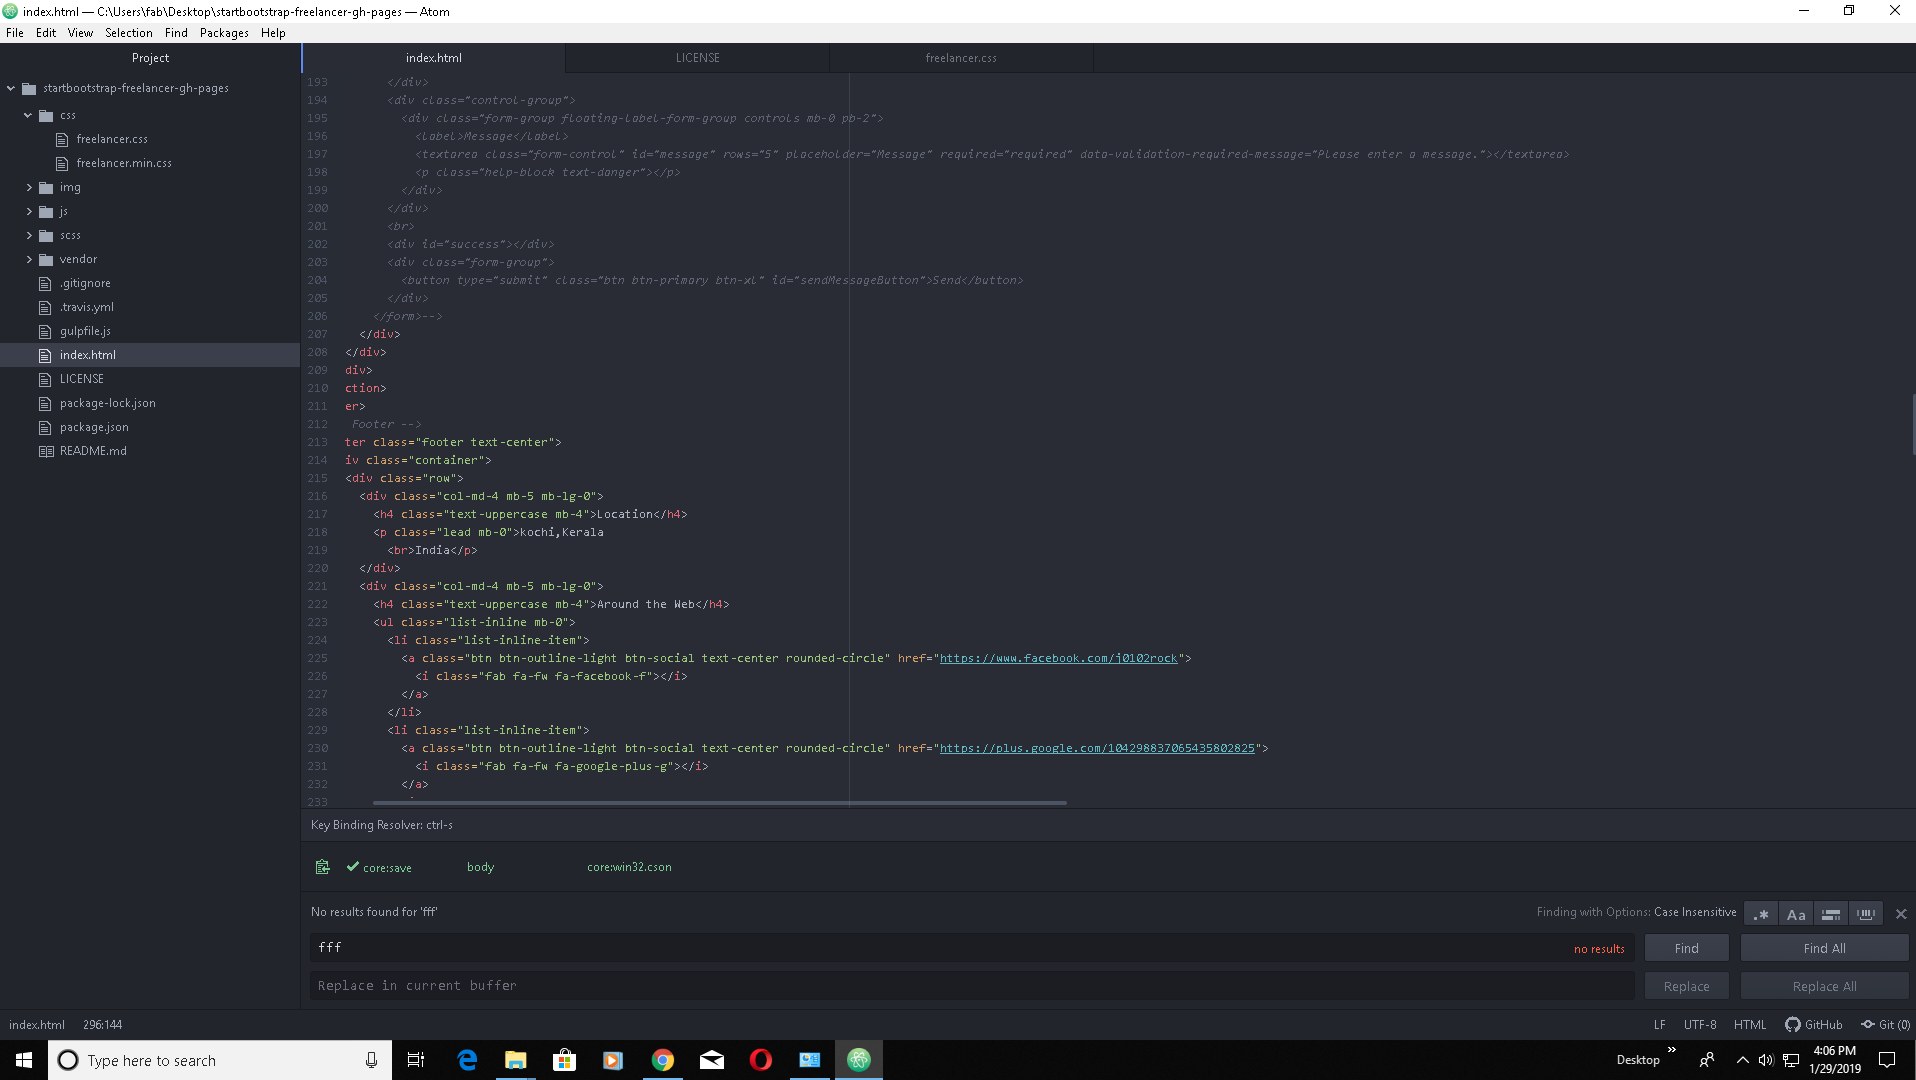Focus the 'Replace in current buffer' field
This screenshot has height=1080, width=1916.
click(972, 986)
